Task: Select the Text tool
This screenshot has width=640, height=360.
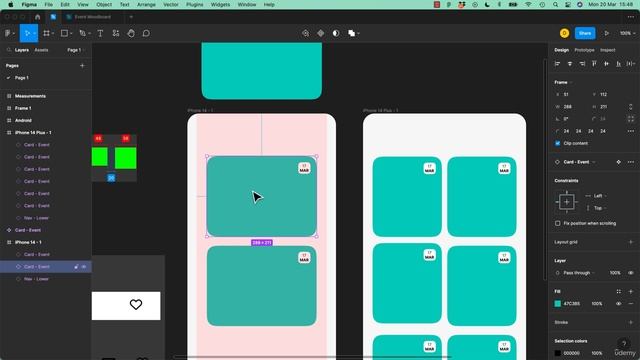Action: pos(100,33)
